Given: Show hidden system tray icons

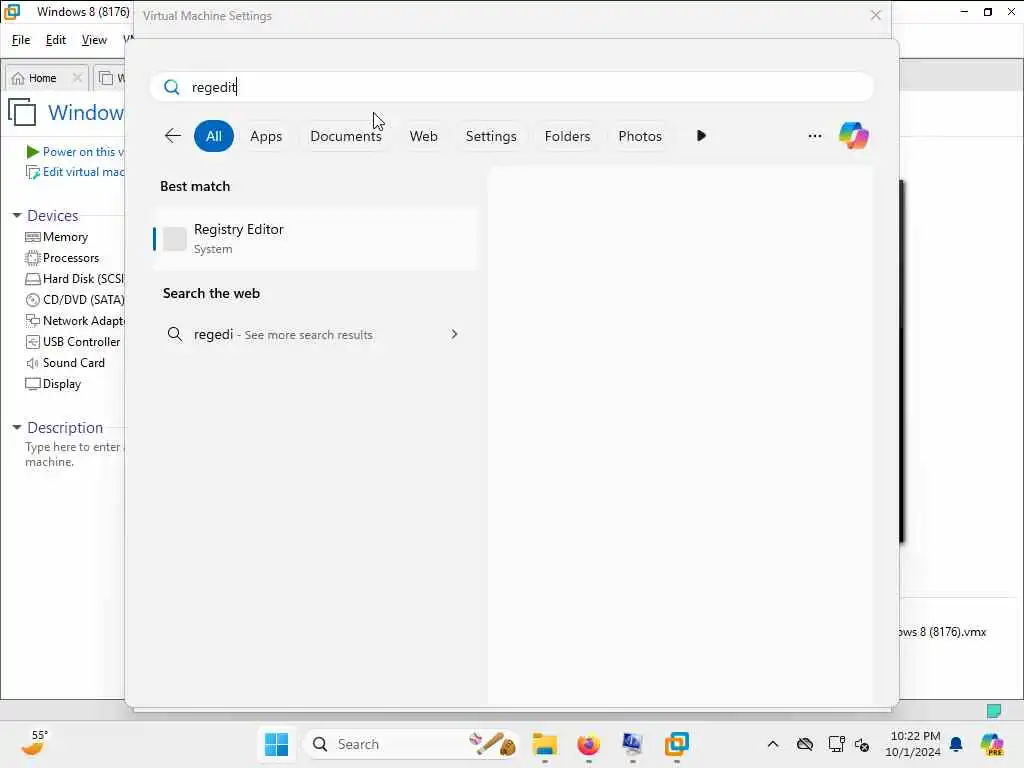Looking at the screenshot, I should pyautogui.click(x=773, y=744).
